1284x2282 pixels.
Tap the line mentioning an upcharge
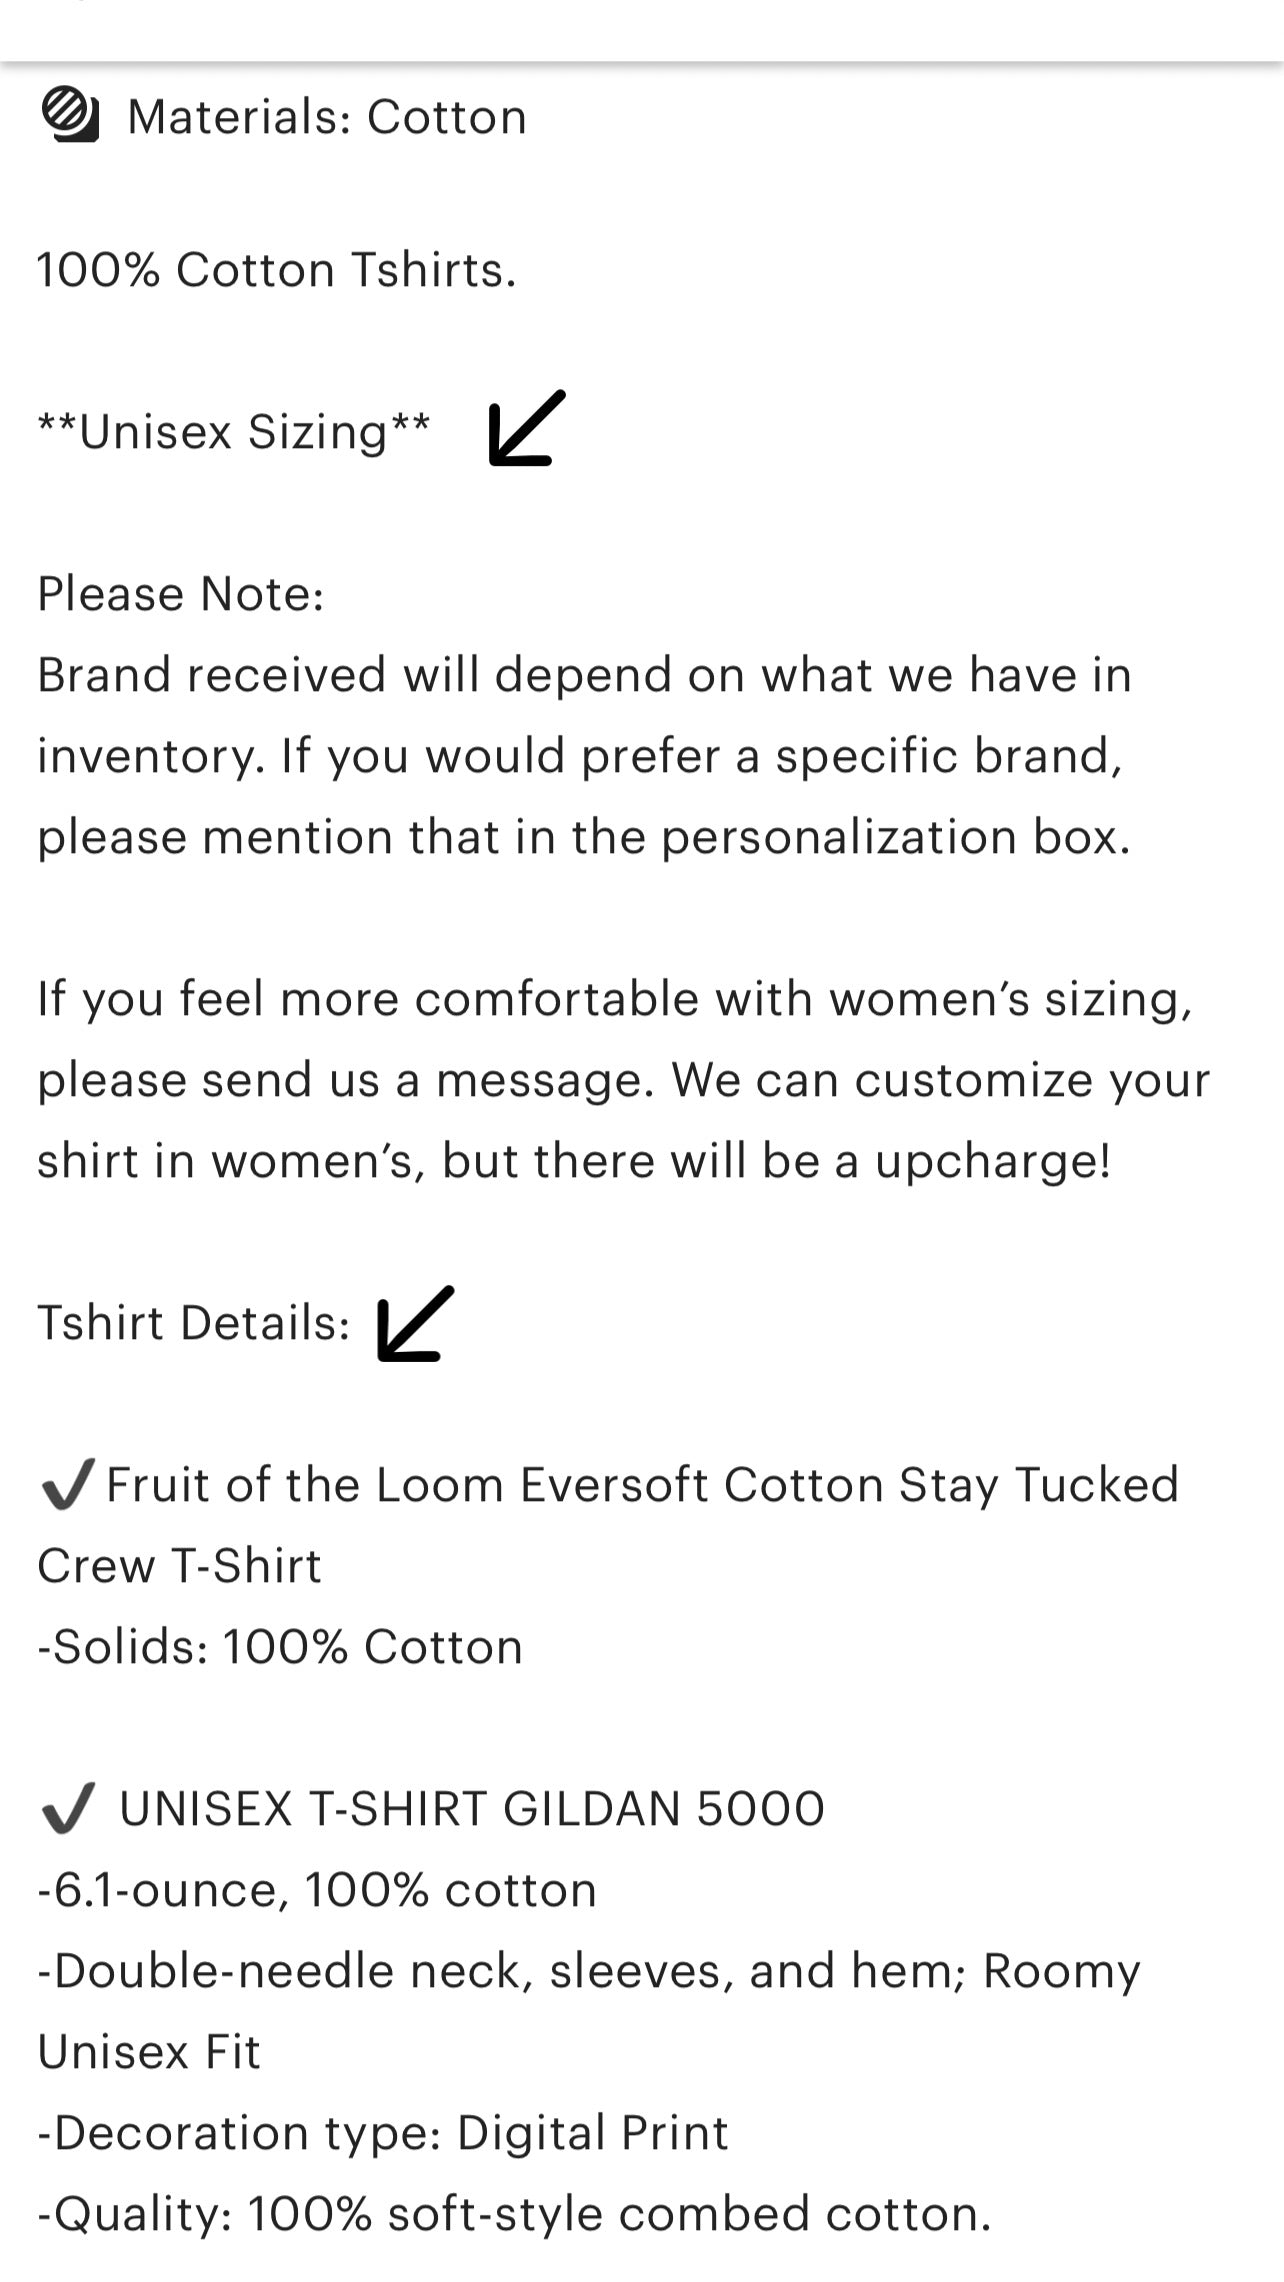(x=574, y=1161)
